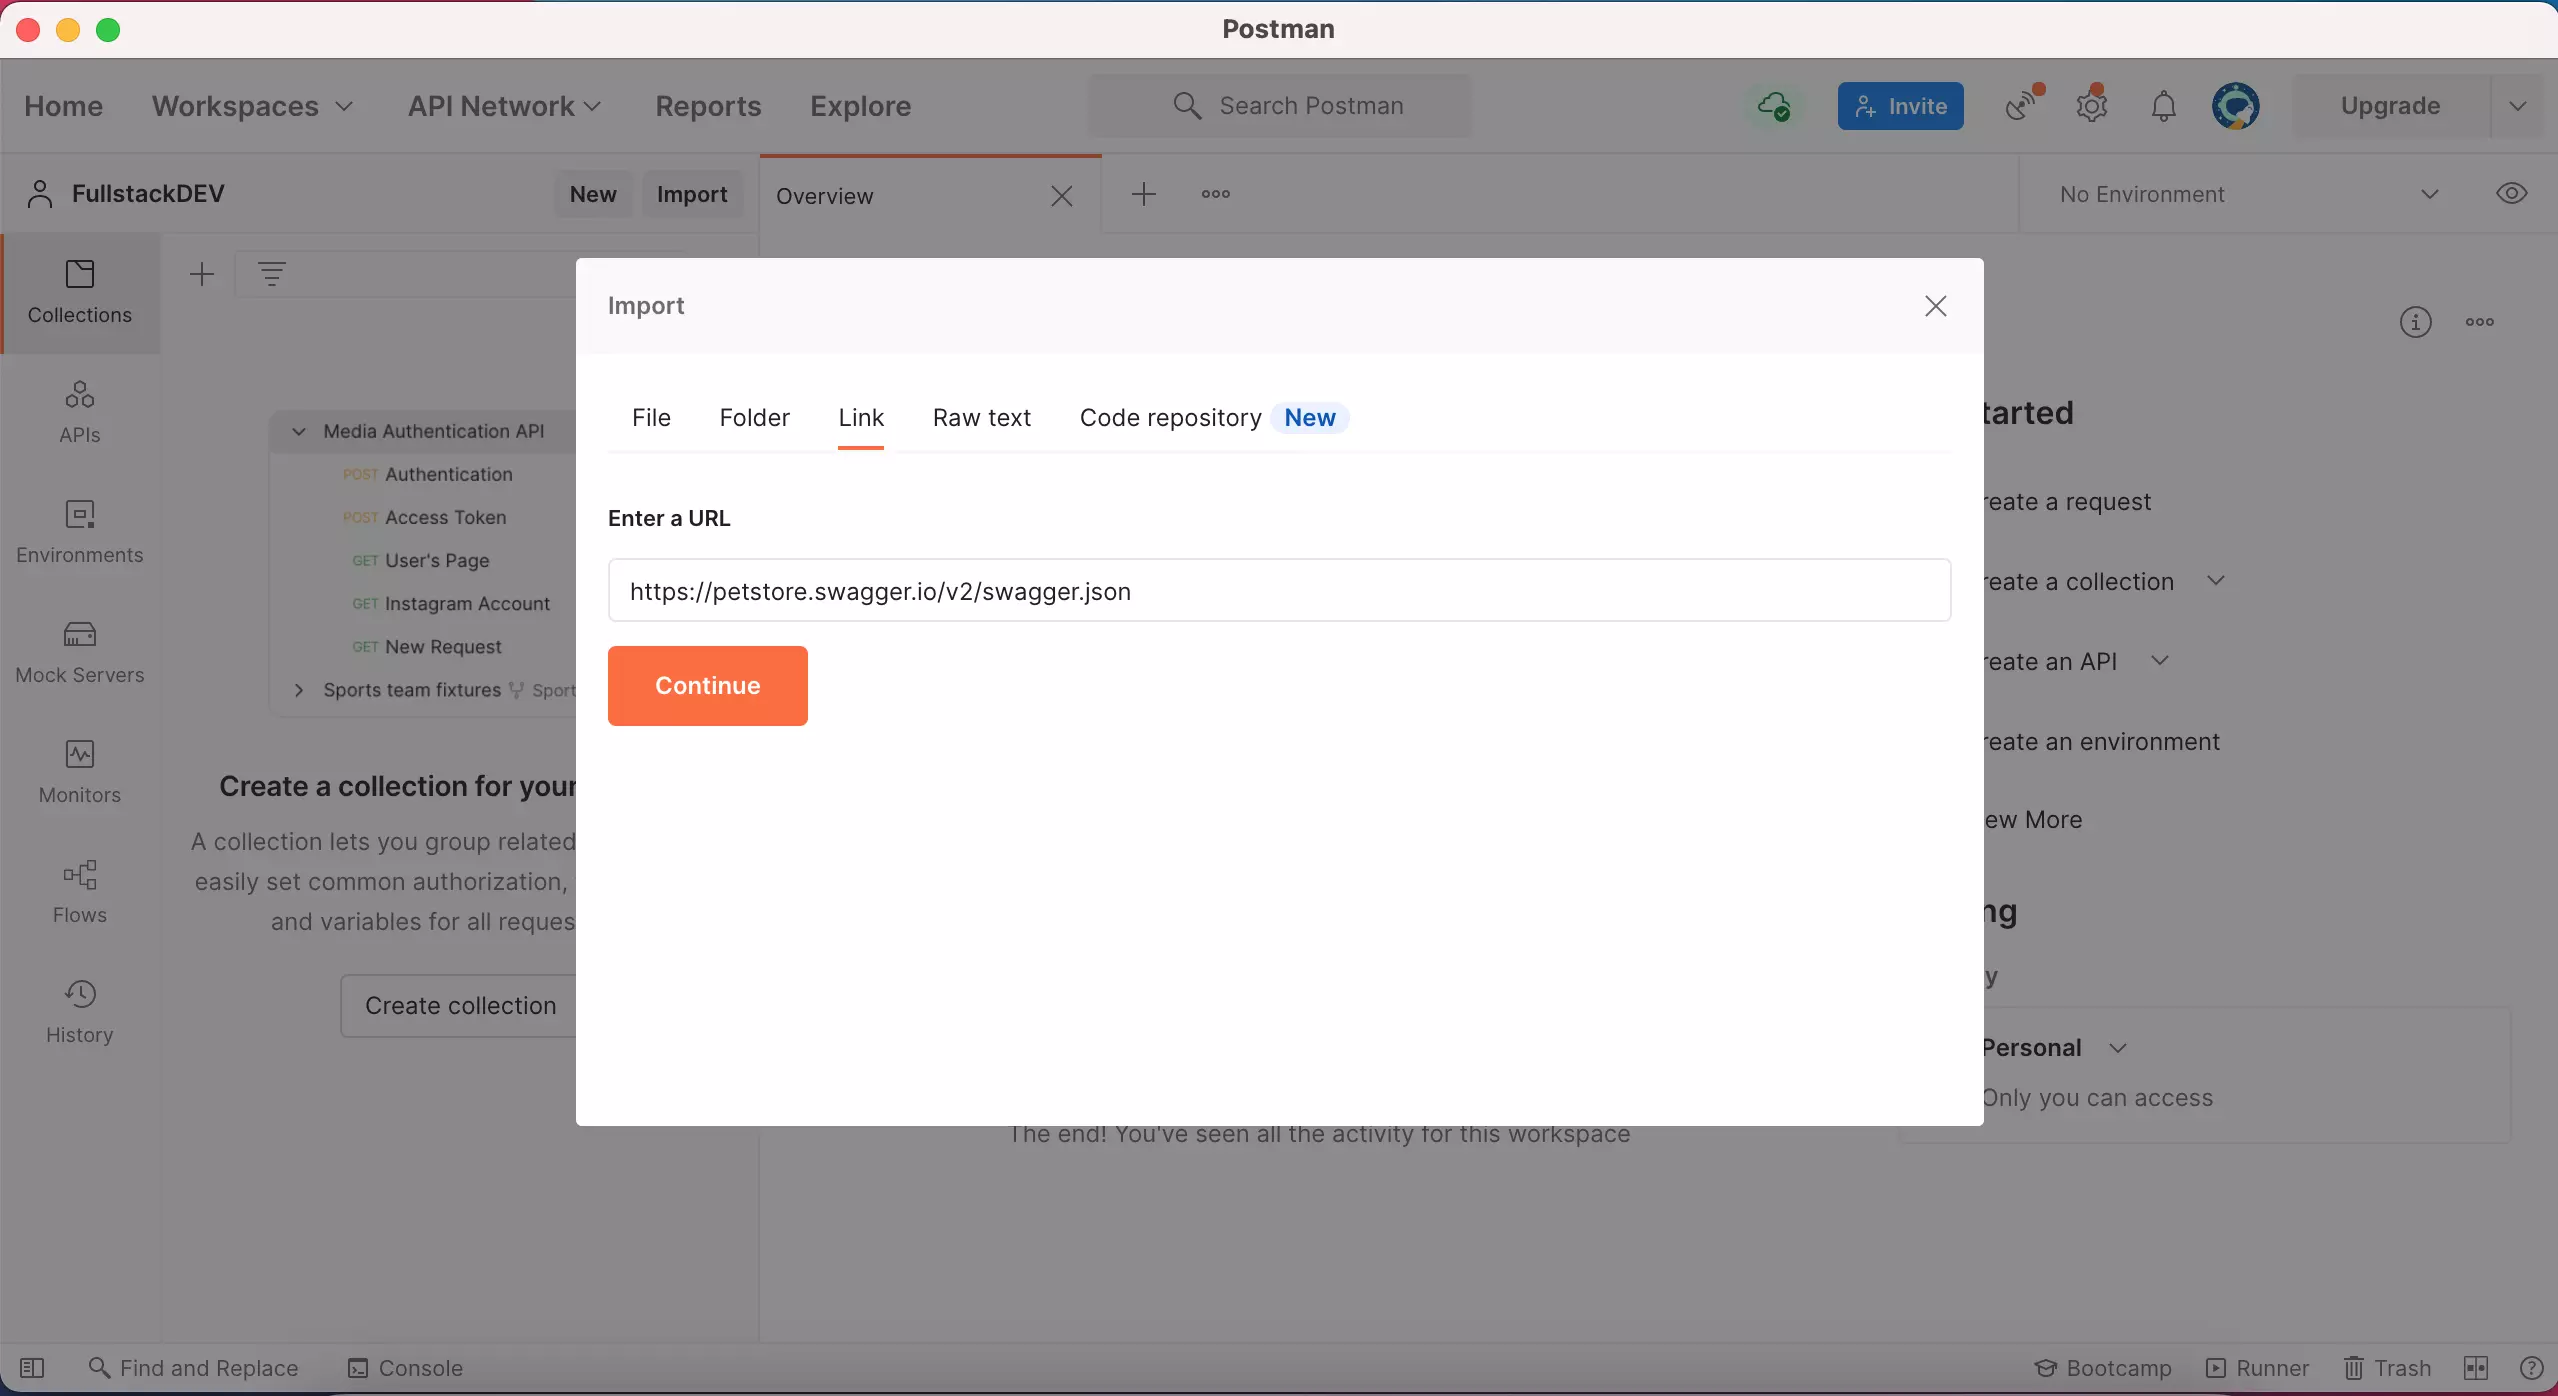The height and width of the screenshot is (1396, 2558).
Task: Click the workspace info icon
Action: click(x=2416, y=322)
